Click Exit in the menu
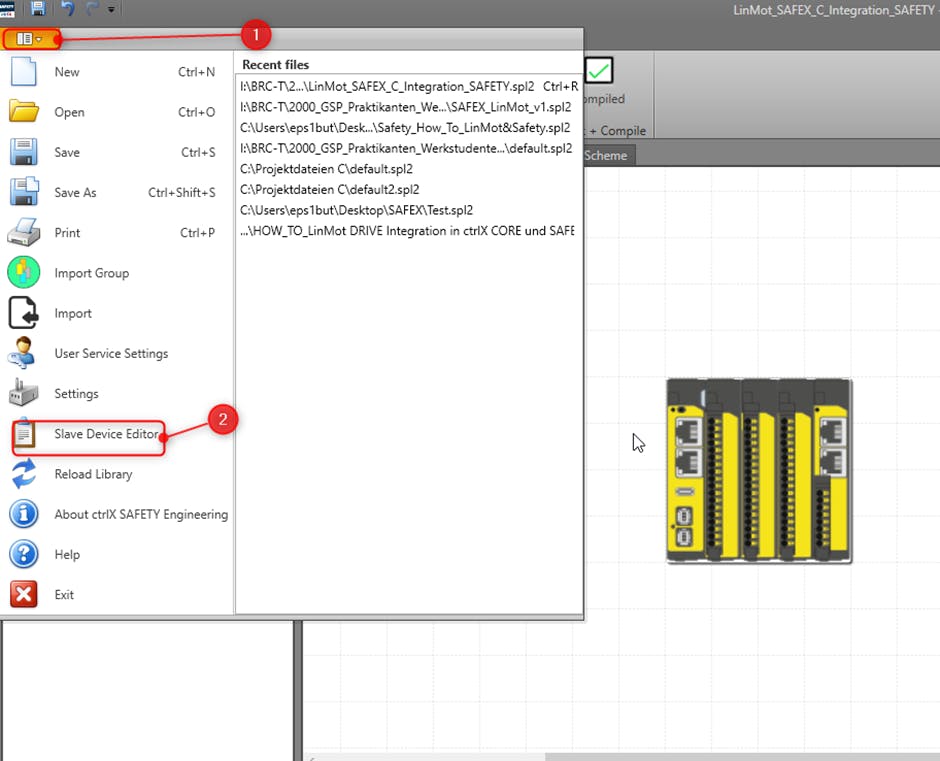940x761 pixels. (64, 595)
